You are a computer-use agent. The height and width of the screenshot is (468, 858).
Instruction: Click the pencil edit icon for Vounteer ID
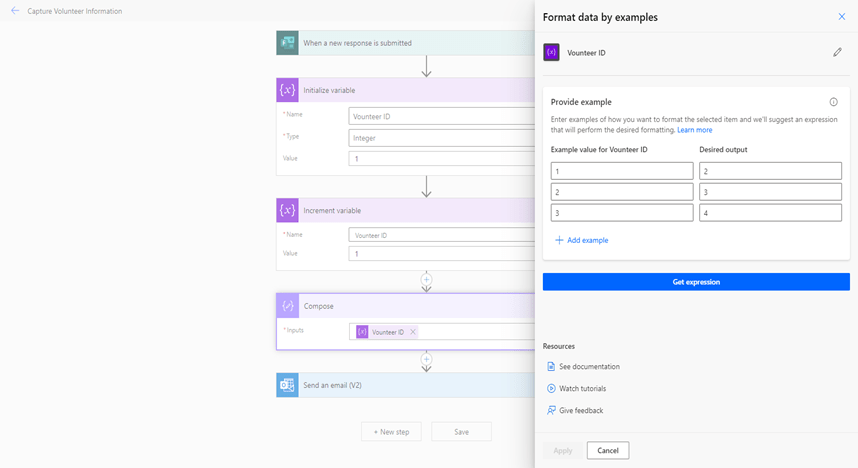point(837,52)
